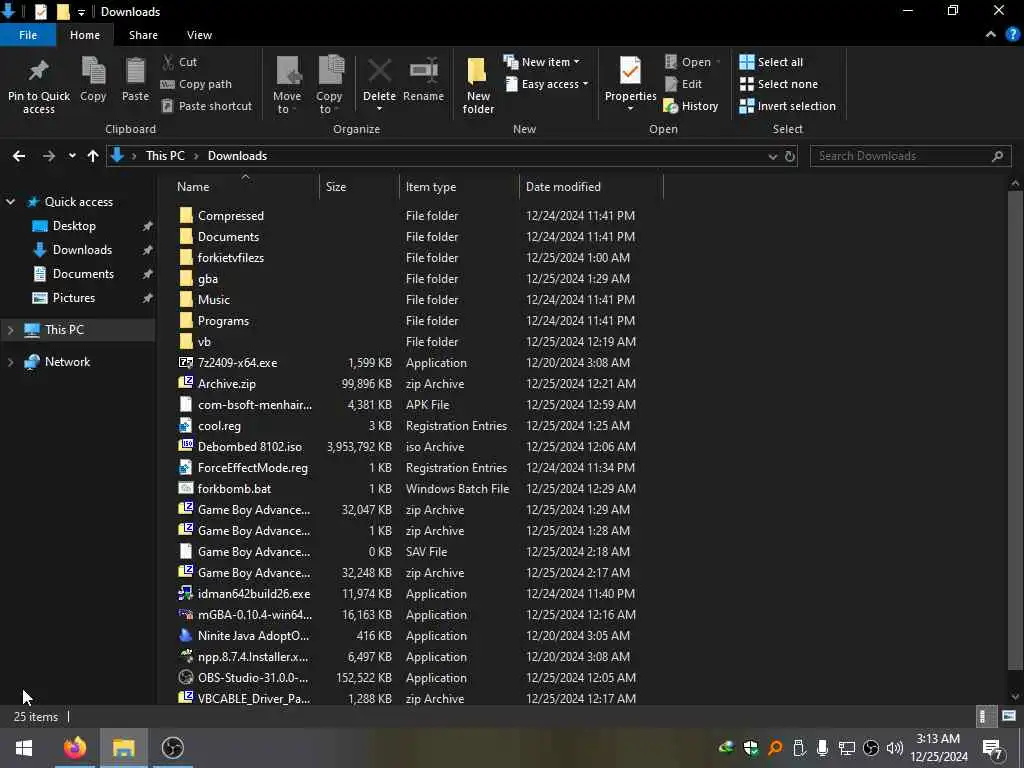Open Explorer help icon
This screenshot has width=1024, height=768.
point(1012,35)
